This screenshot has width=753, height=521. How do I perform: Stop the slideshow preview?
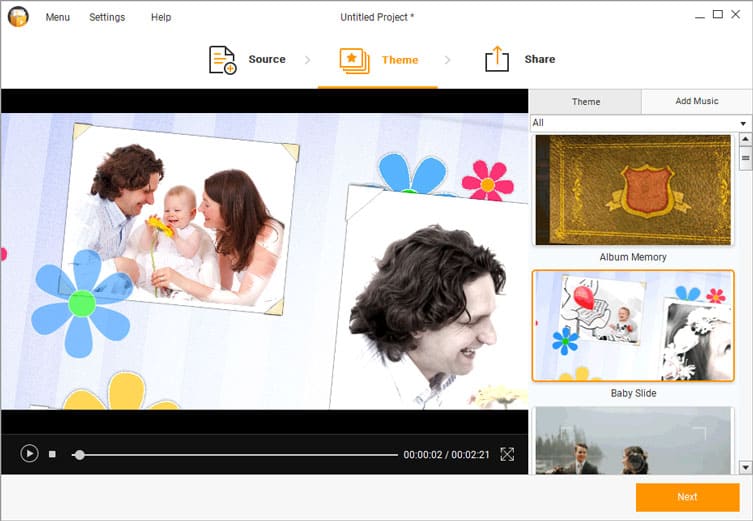pyautogui.click(x=52, y=454)
